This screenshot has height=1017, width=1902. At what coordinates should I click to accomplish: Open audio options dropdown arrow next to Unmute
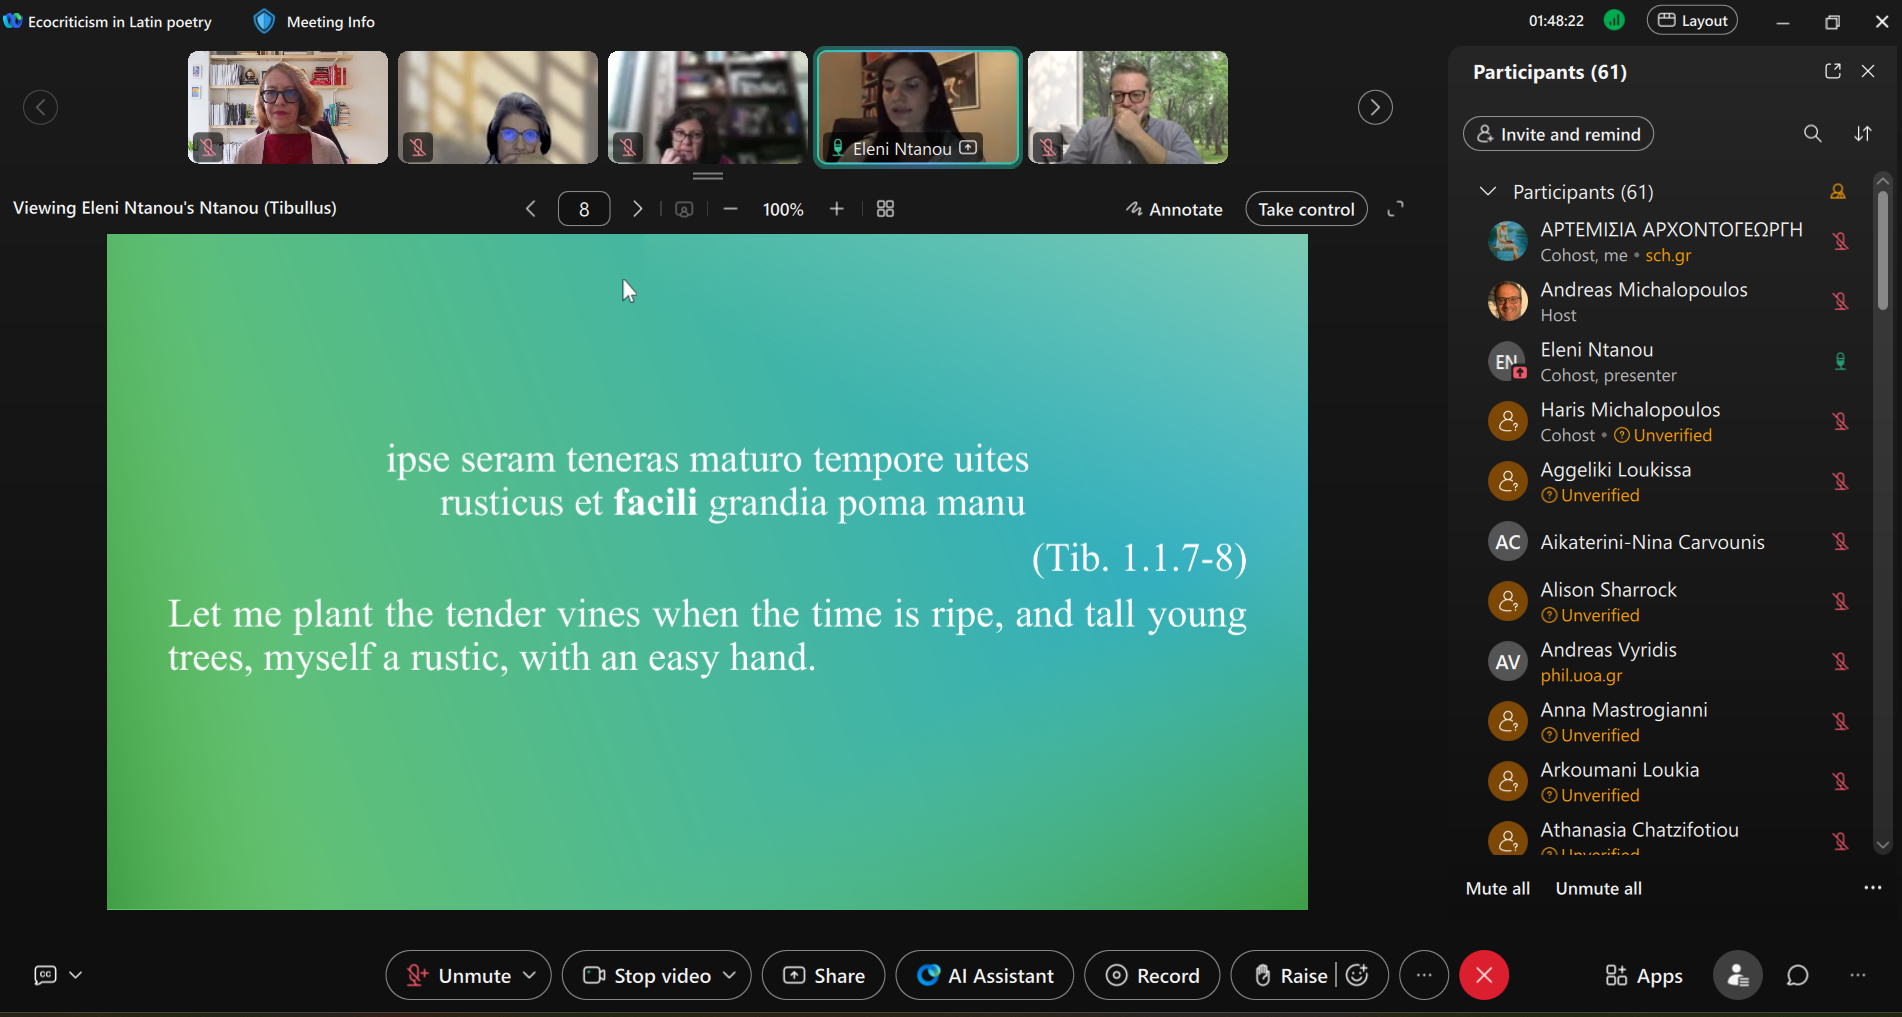(x=530, y=975)
